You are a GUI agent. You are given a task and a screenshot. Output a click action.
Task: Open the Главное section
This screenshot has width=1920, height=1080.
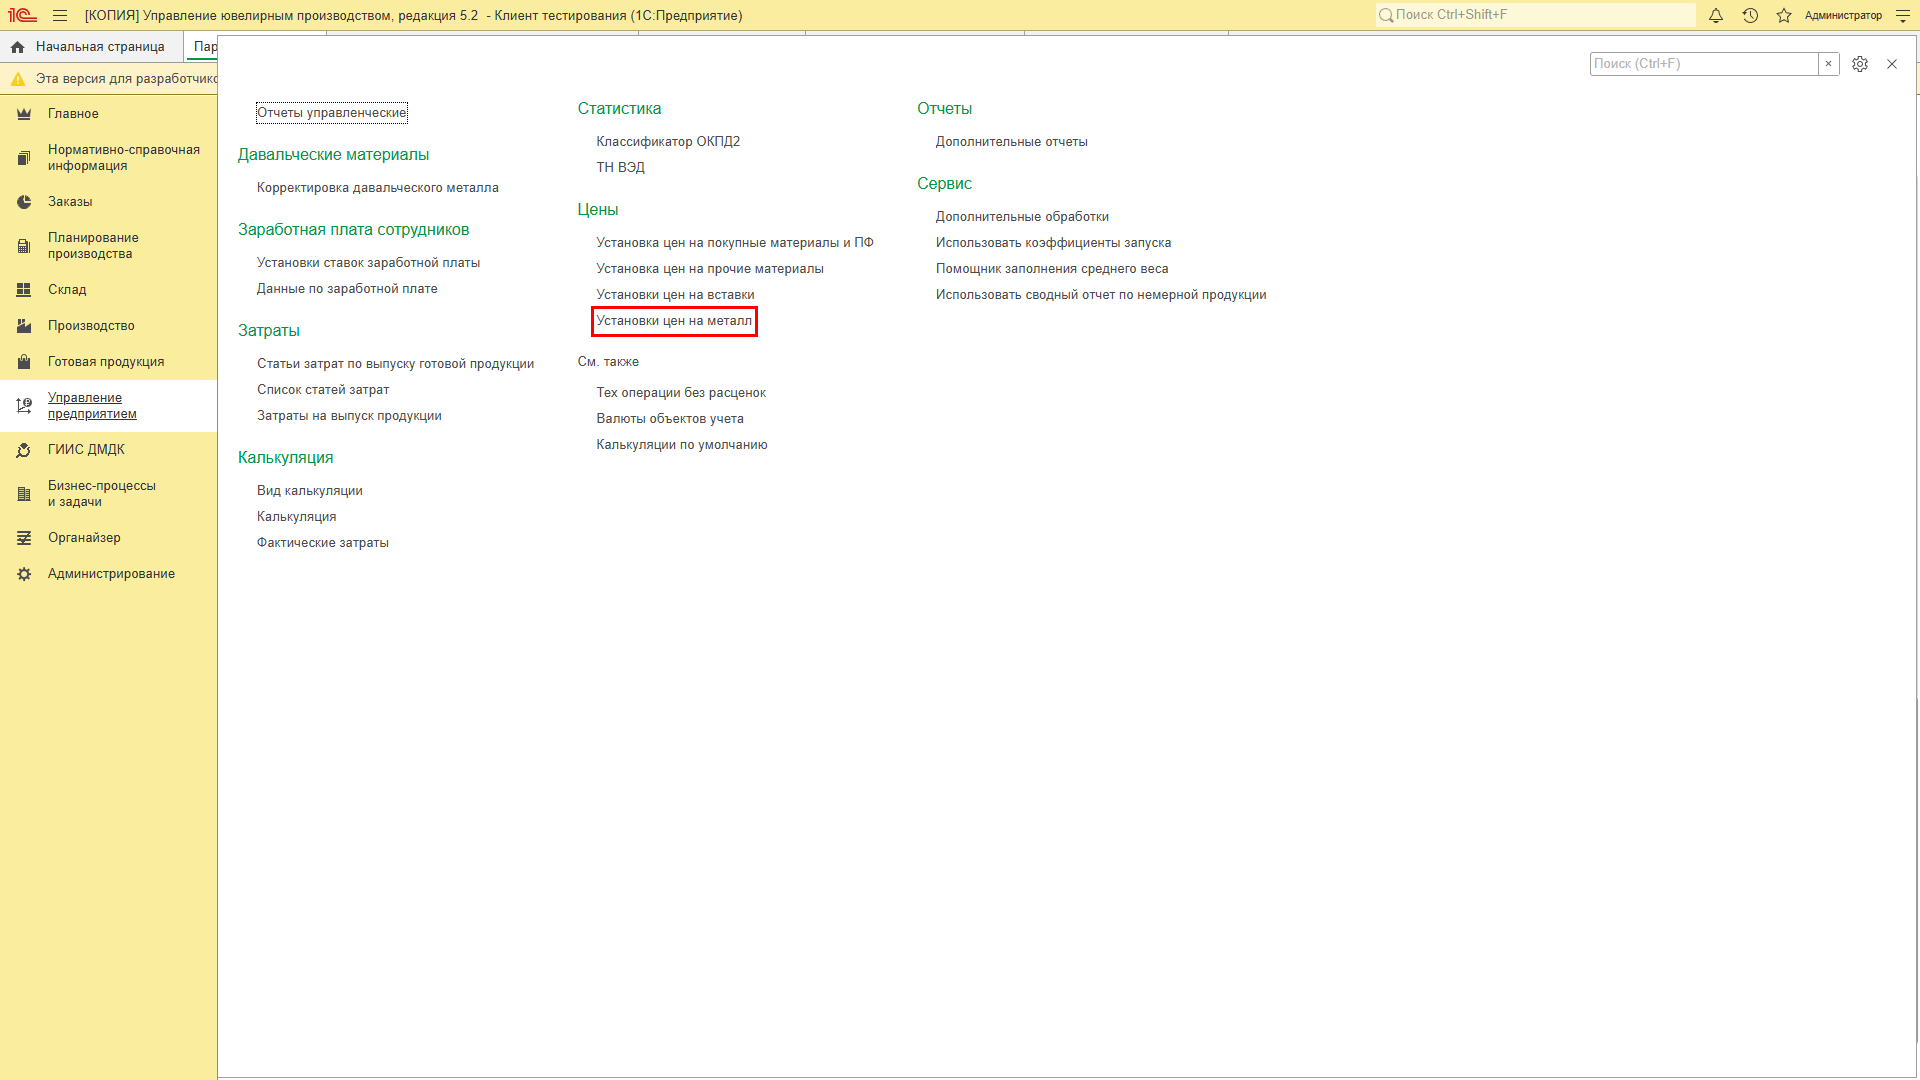(x=108, y=114)
